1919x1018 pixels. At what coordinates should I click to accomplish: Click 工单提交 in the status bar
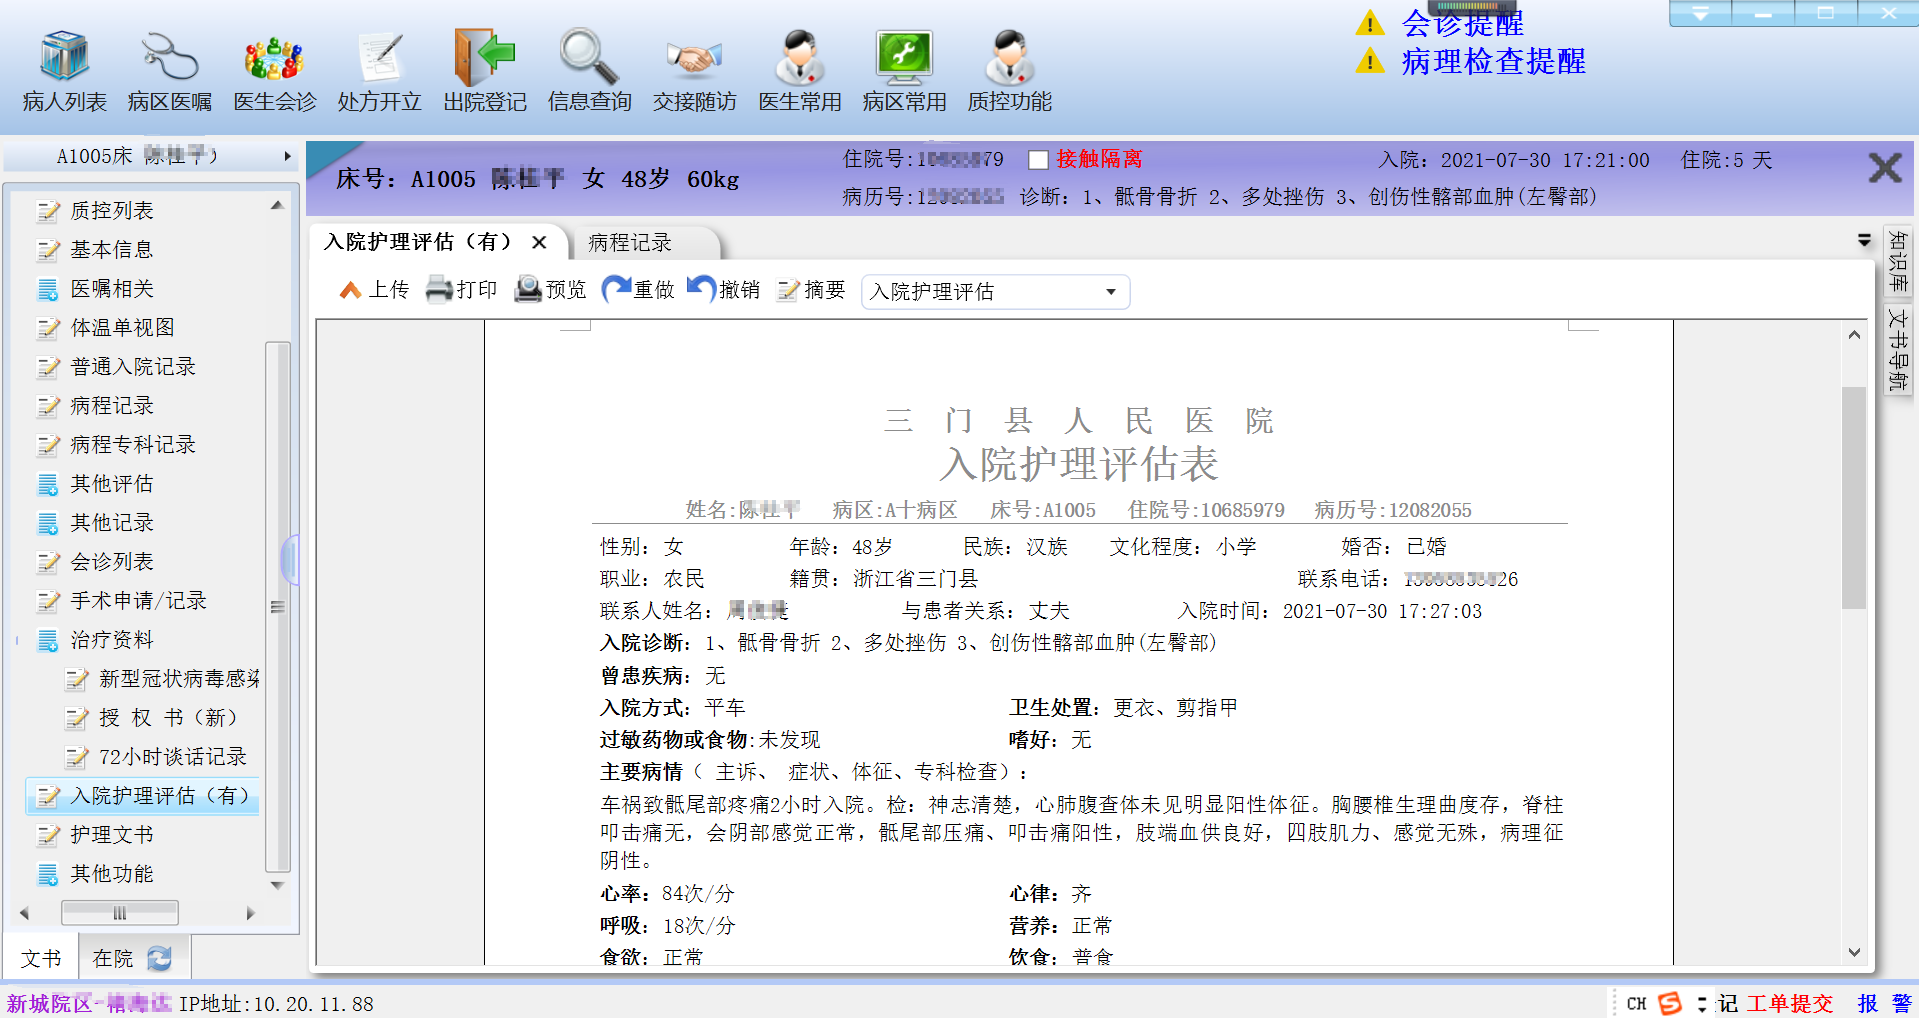point(1789,1003)
